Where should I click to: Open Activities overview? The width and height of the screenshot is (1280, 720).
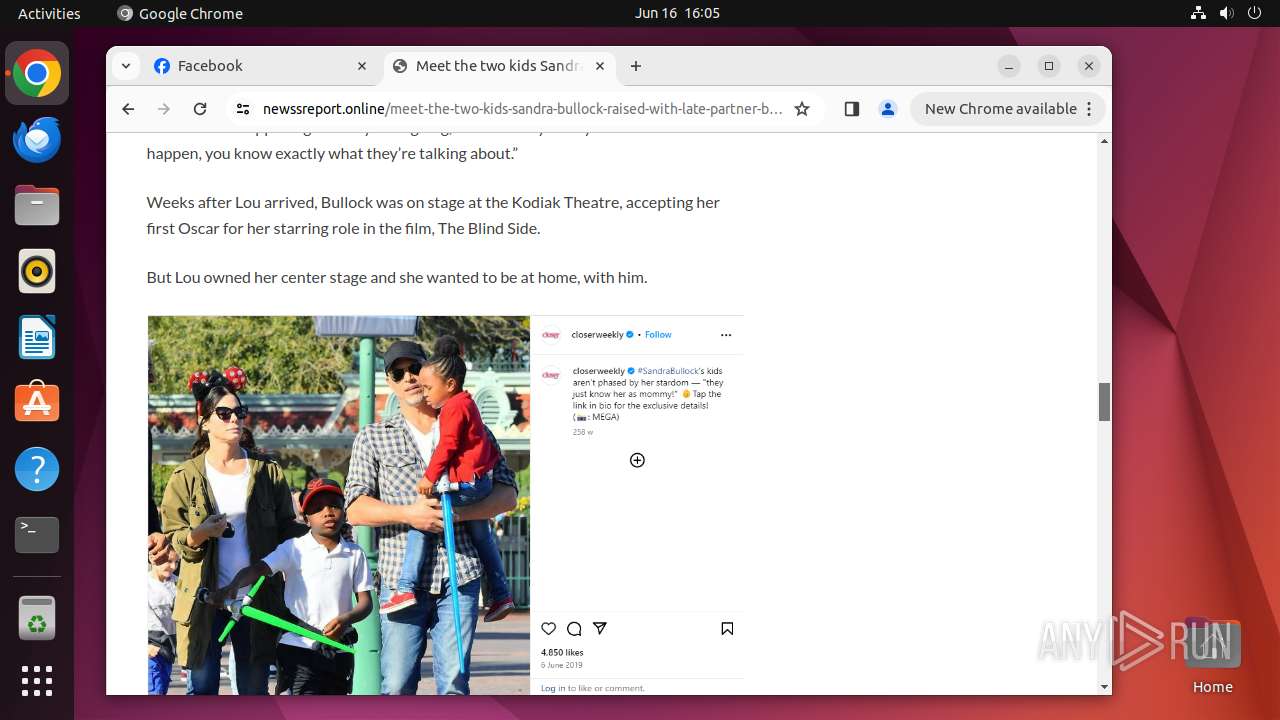tap(49, 13)
